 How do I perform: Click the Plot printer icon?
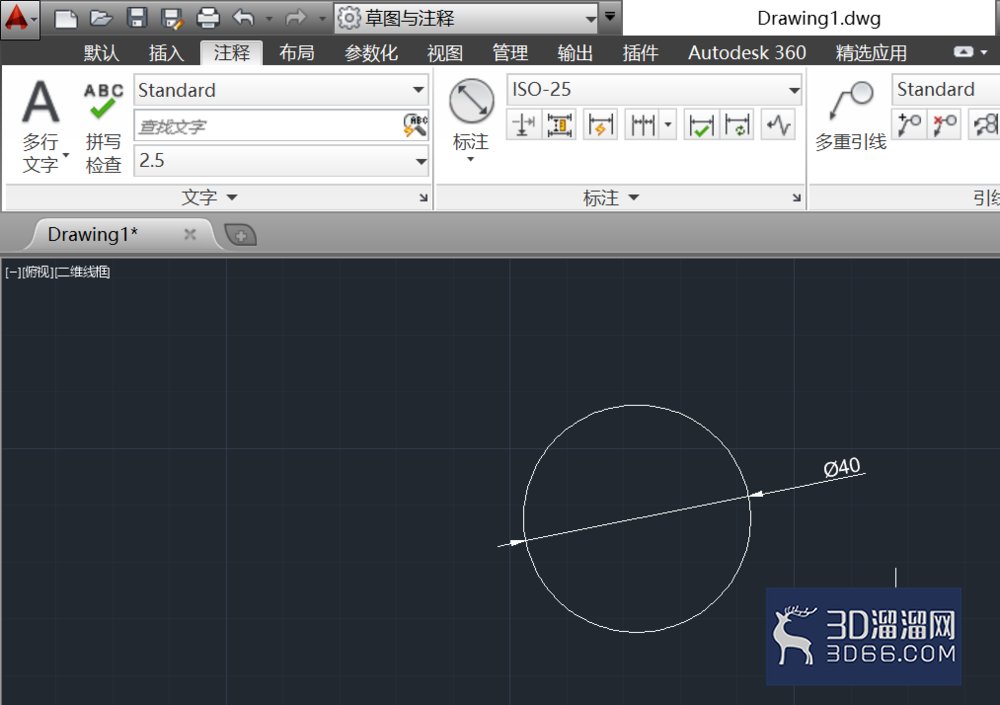pyautogui.click(x=207, y=18)
